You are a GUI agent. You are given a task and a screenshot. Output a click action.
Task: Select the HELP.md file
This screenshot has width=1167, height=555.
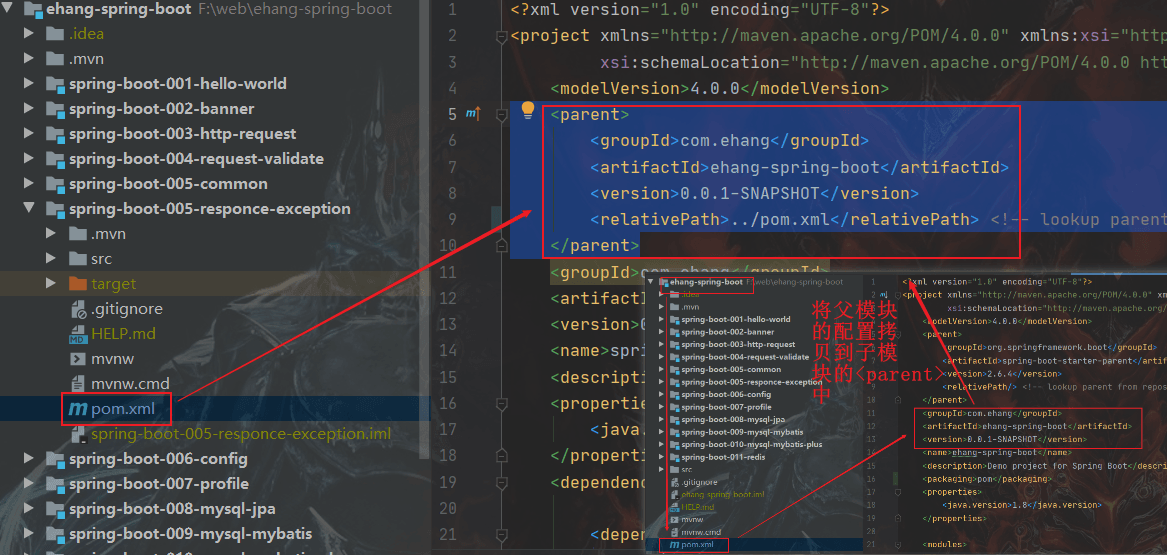pos(124,333)
